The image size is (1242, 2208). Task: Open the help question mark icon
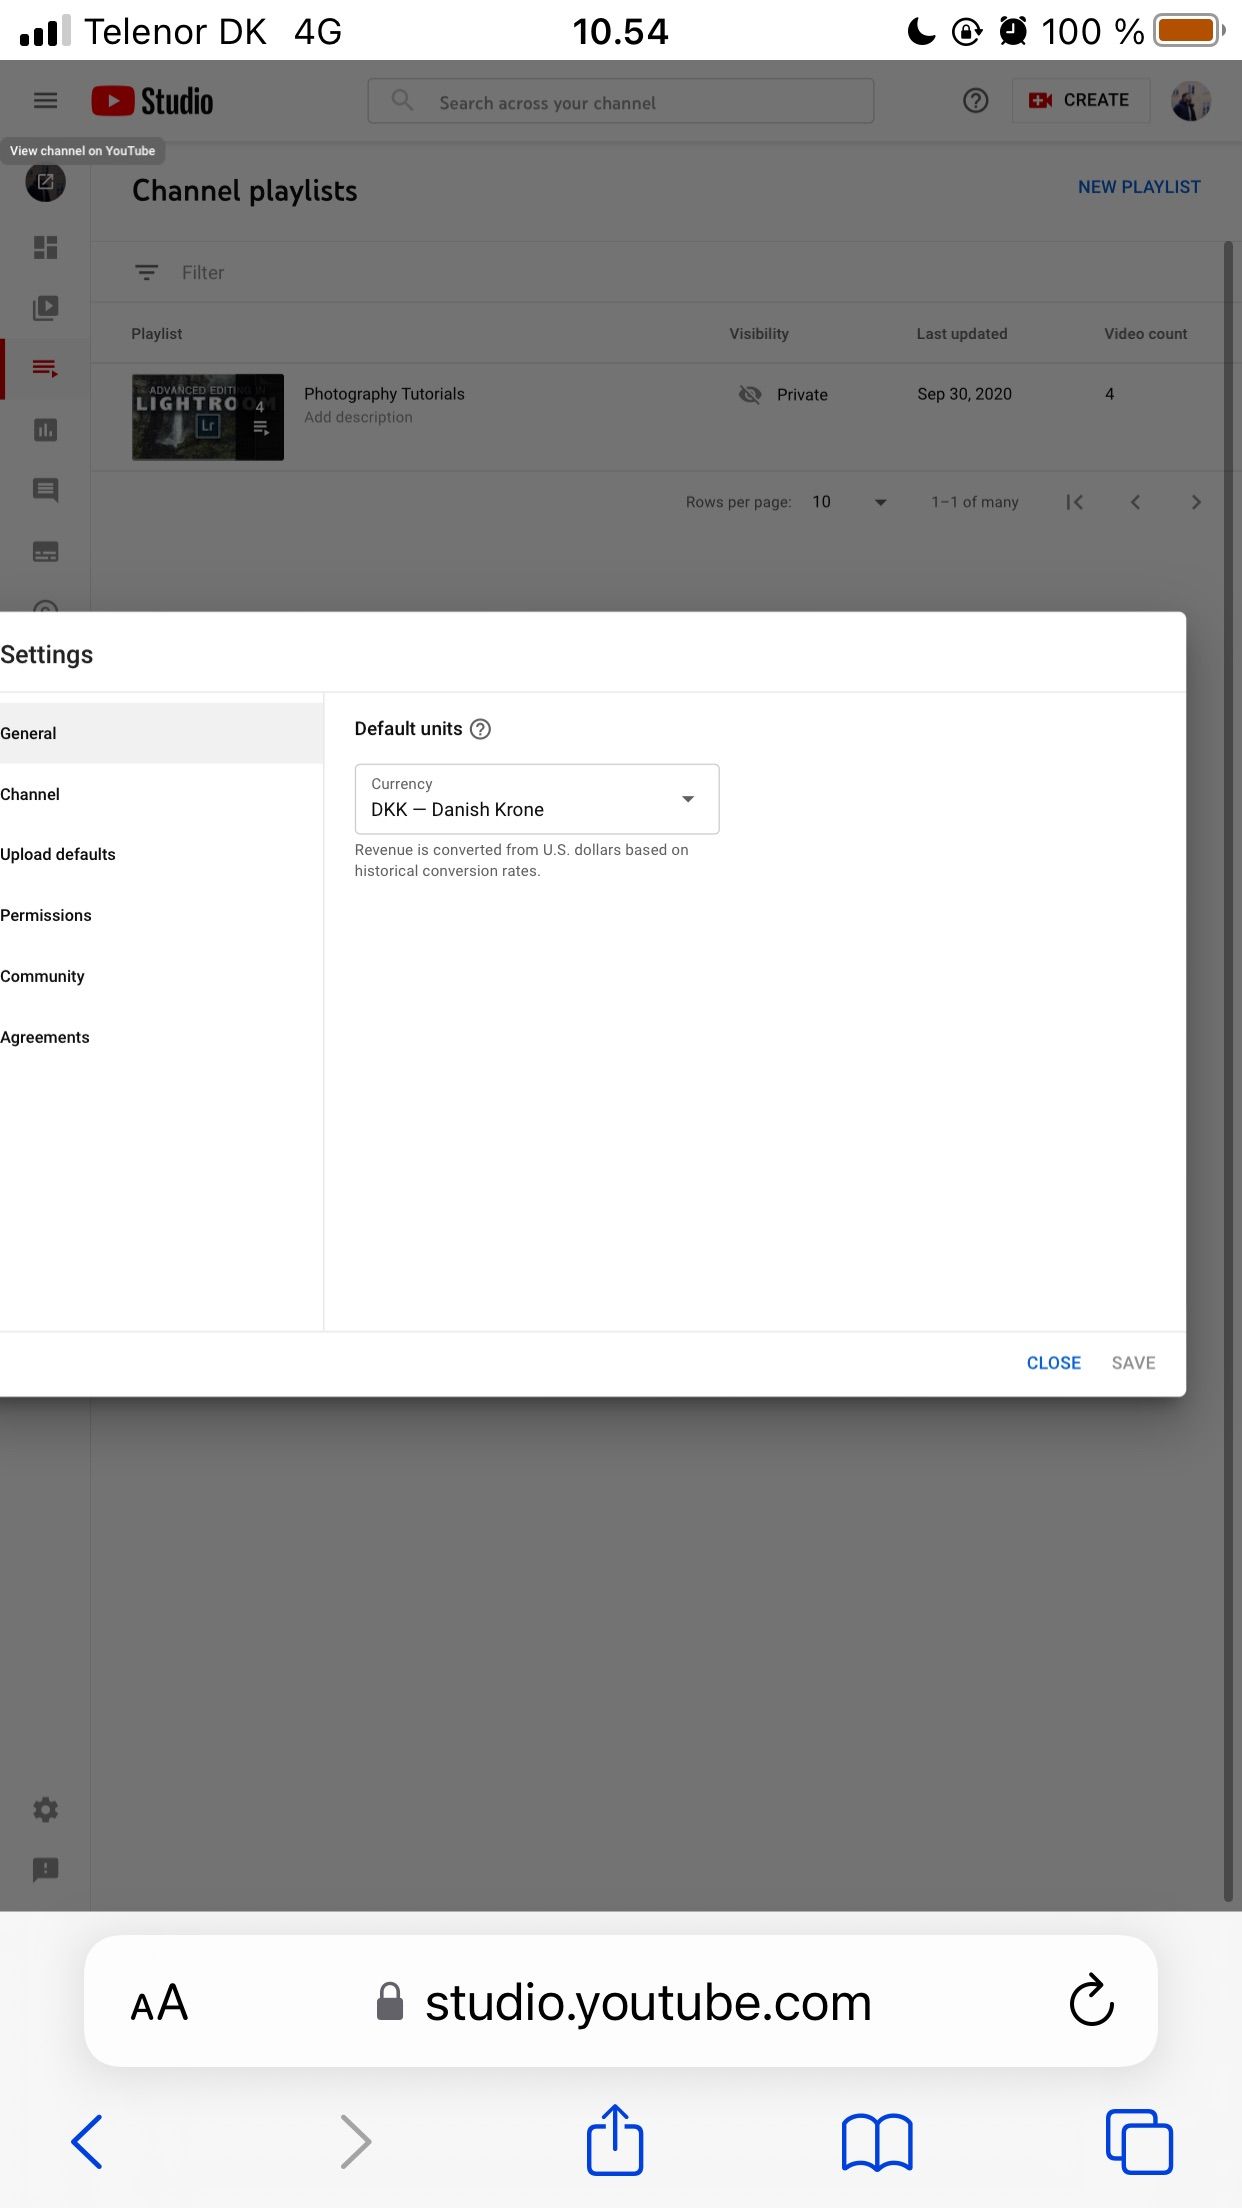[x=975, y=100]
